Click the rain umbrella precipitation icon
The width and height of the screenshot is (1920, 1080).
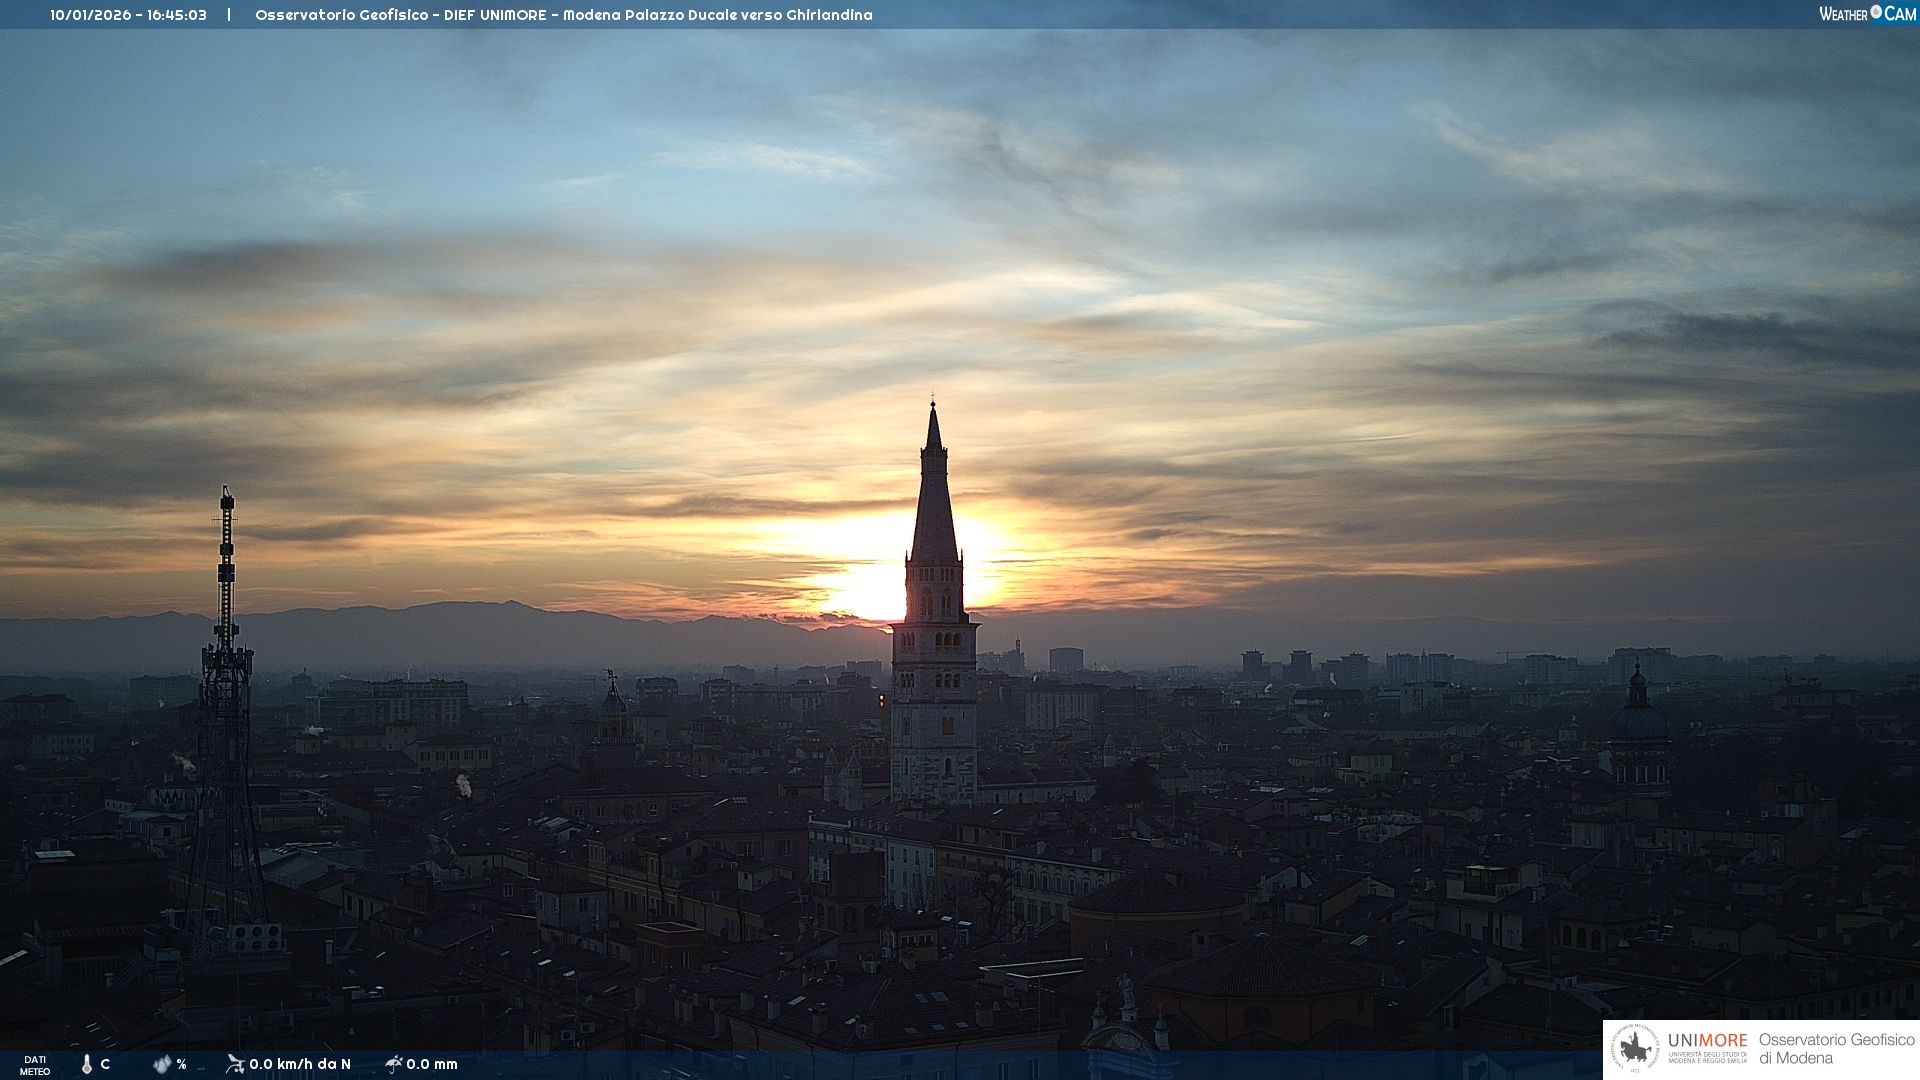pyautogui.click(x=394, y=1063)
